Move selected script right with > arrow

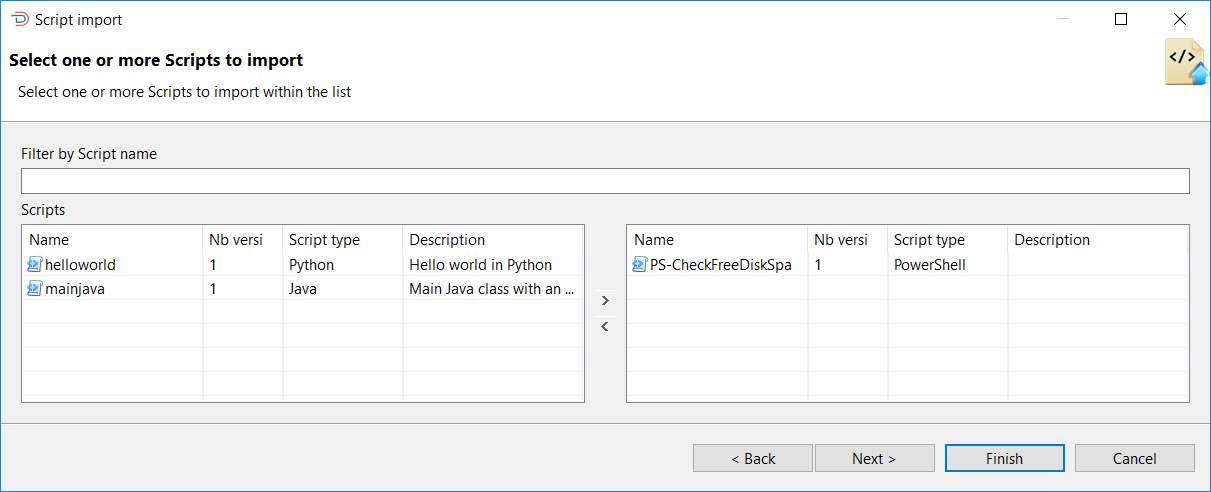tap(605, 300)
